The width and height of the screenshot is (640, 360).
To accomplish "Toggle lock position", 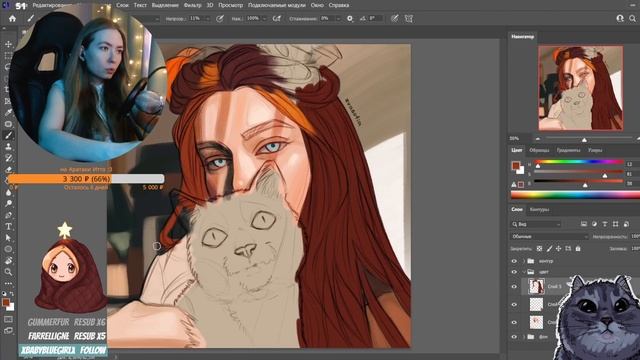I will pyautogui.click(x=558, y=249).
